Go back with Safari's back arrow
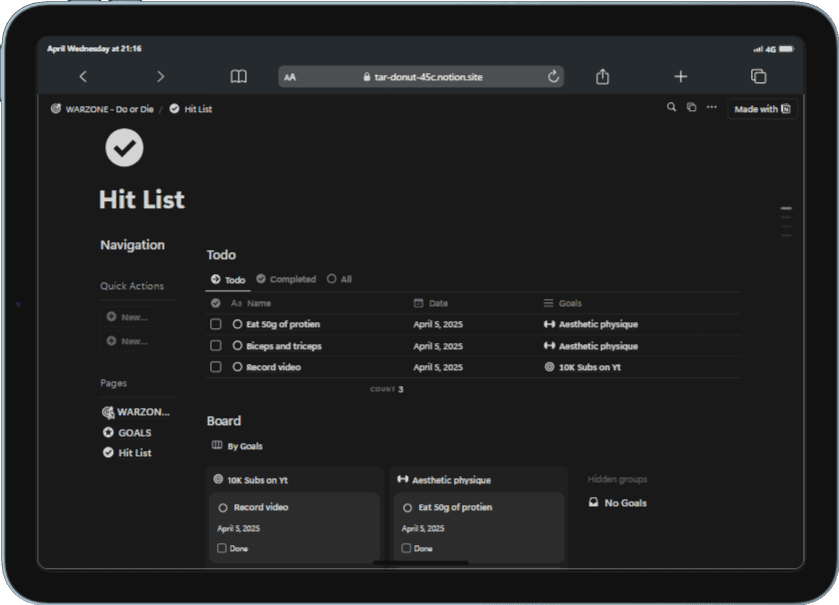 coord(83,76)
